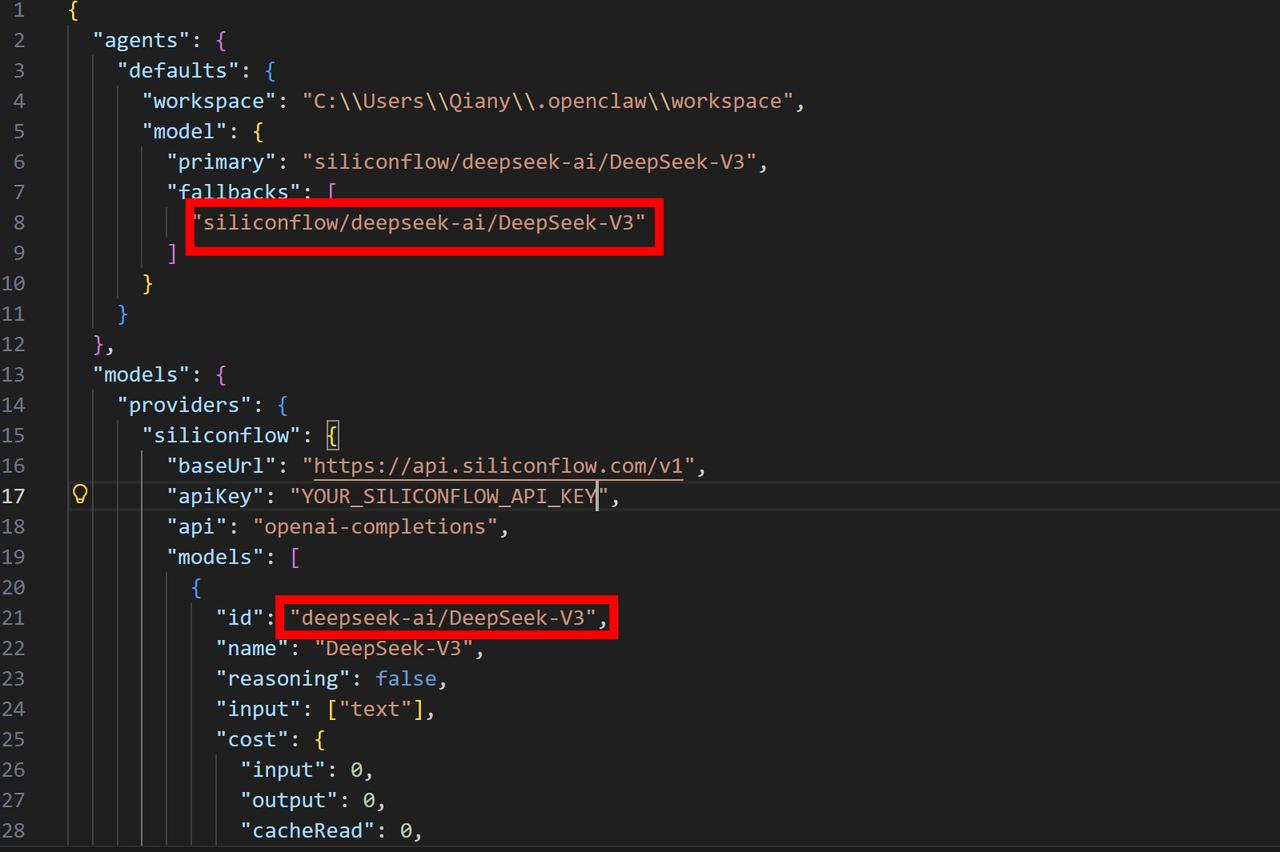Click the lightbulb code action icon on line 17
1280x852 pixels.
click(x=81, y=495)
